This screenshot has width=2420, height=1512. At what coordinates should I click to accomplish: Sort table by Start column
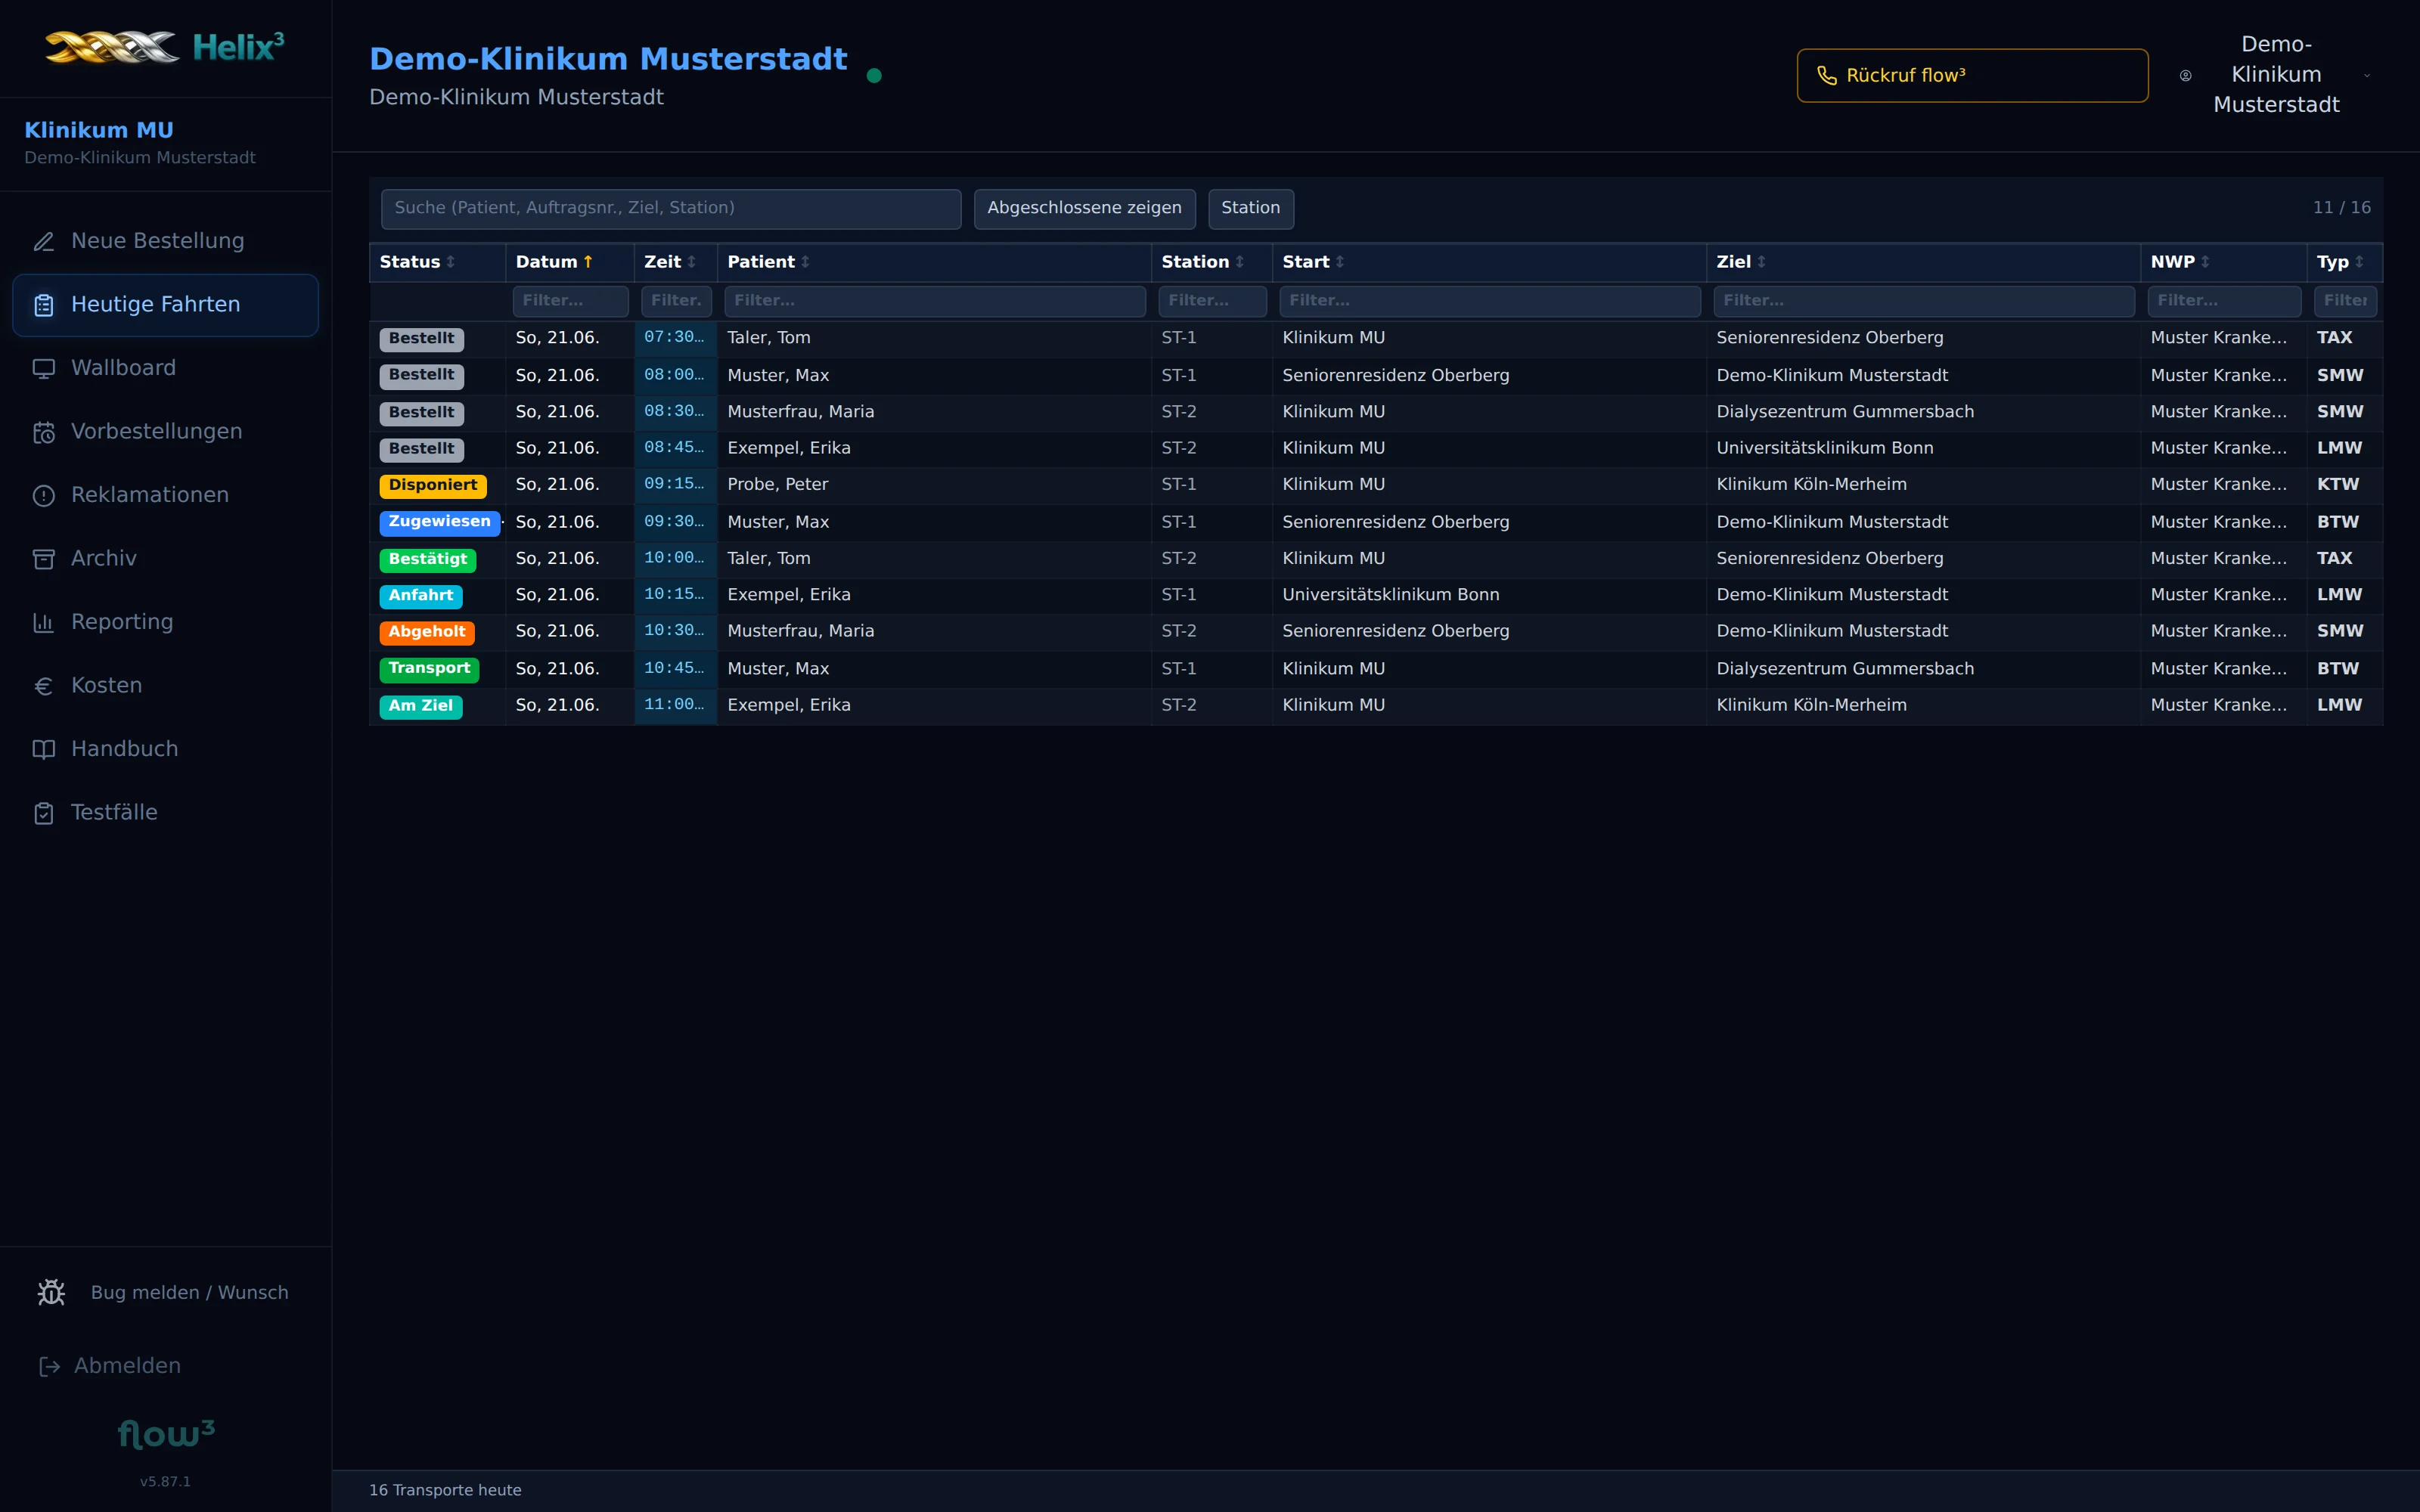pyautogui.click(x=1313, y=262)
